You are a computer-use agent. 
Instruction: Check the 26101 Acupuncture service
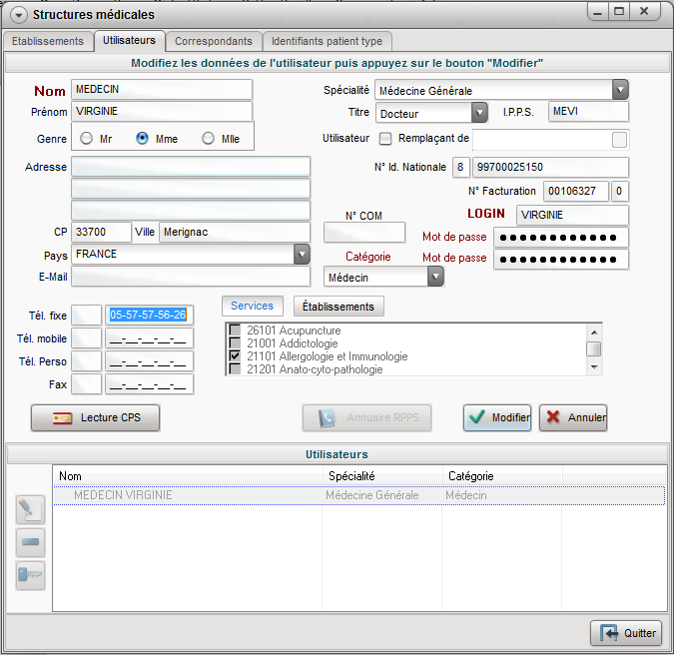click(235, 331)
